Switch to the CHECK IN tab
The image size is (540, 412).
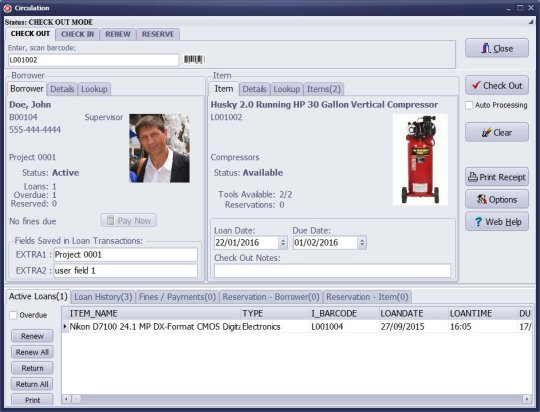(x=77, y=34)
